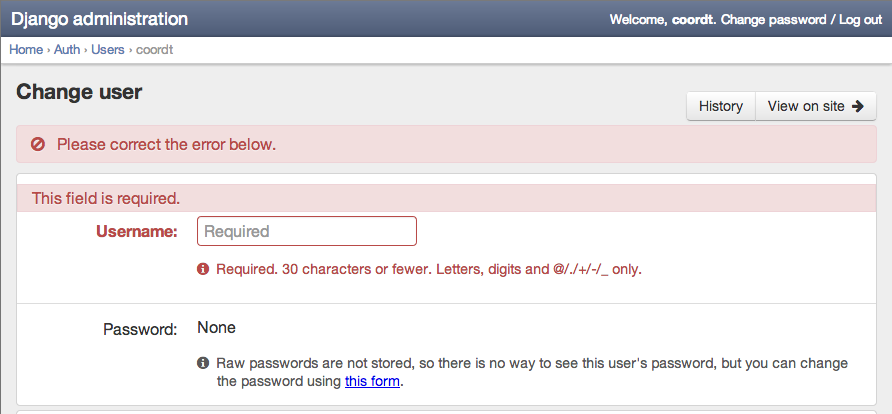Go to Home via the breadcrumb
Viewport: 892px width, 414px height.
pyautogui.click(x=26, y=49)
